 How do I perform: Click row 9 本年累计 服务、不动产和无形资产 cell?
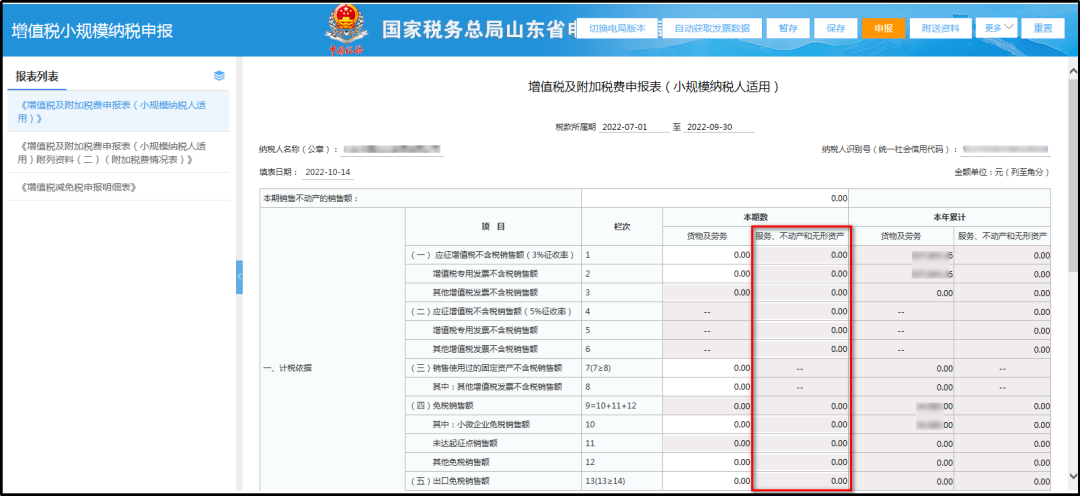click(x=1002, y=405)
